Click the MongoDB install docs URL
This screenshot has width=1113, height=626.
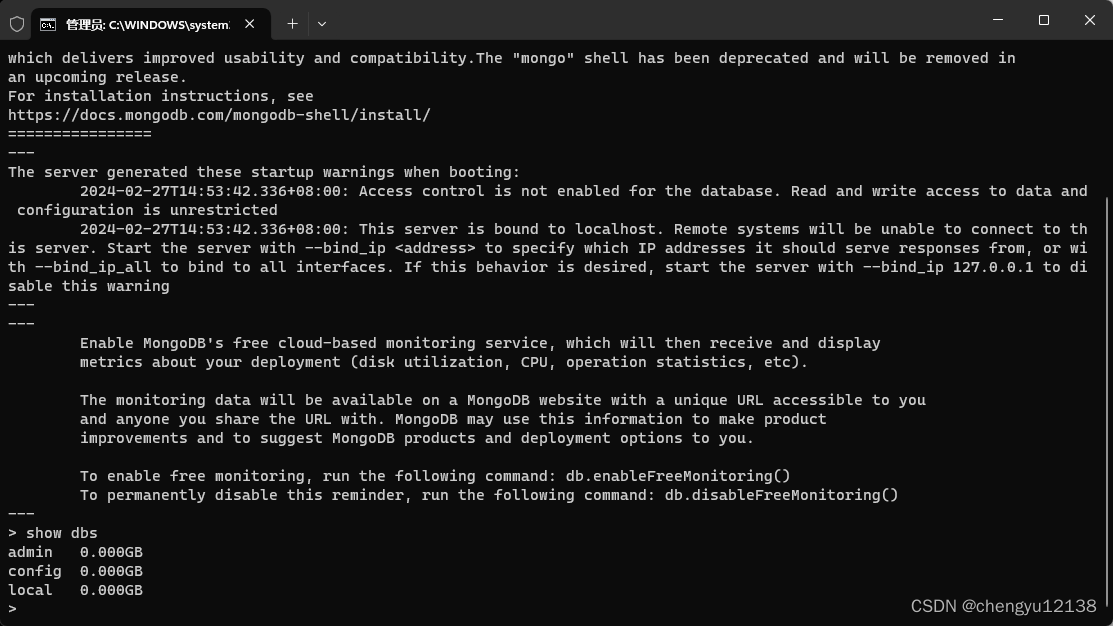pyautogui.click(x=219, y=114)
